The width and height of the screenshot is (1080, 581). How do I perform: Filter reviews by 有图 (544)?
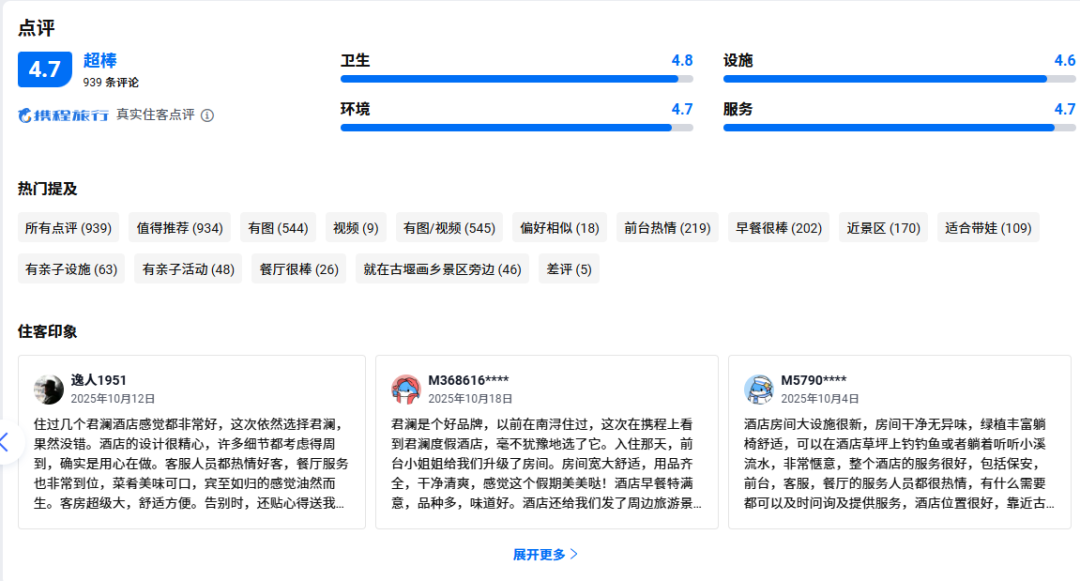tap(278, 228)
